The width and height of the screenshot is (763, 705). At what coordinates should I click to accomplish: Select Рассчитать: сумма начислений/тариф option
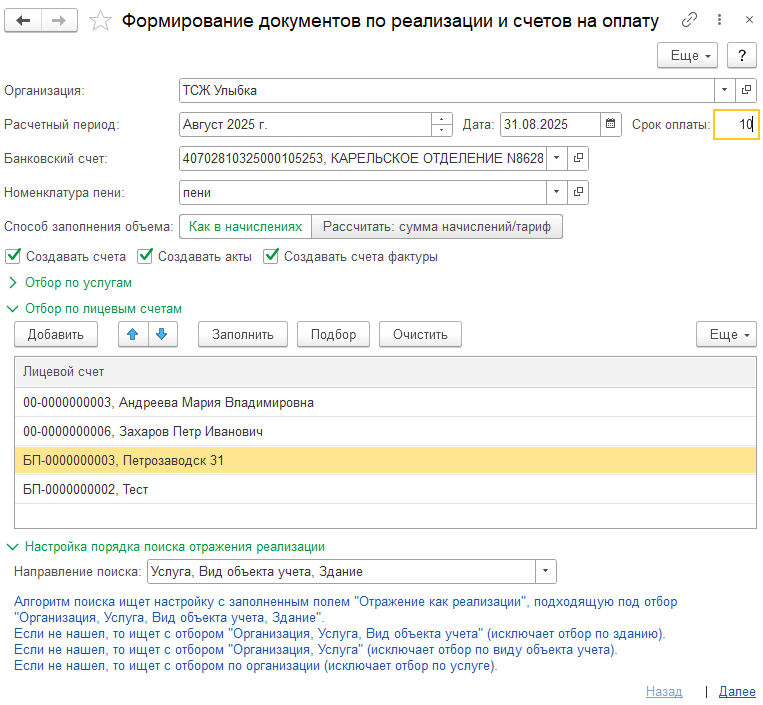pyautogui.click(x=436, y=227)
